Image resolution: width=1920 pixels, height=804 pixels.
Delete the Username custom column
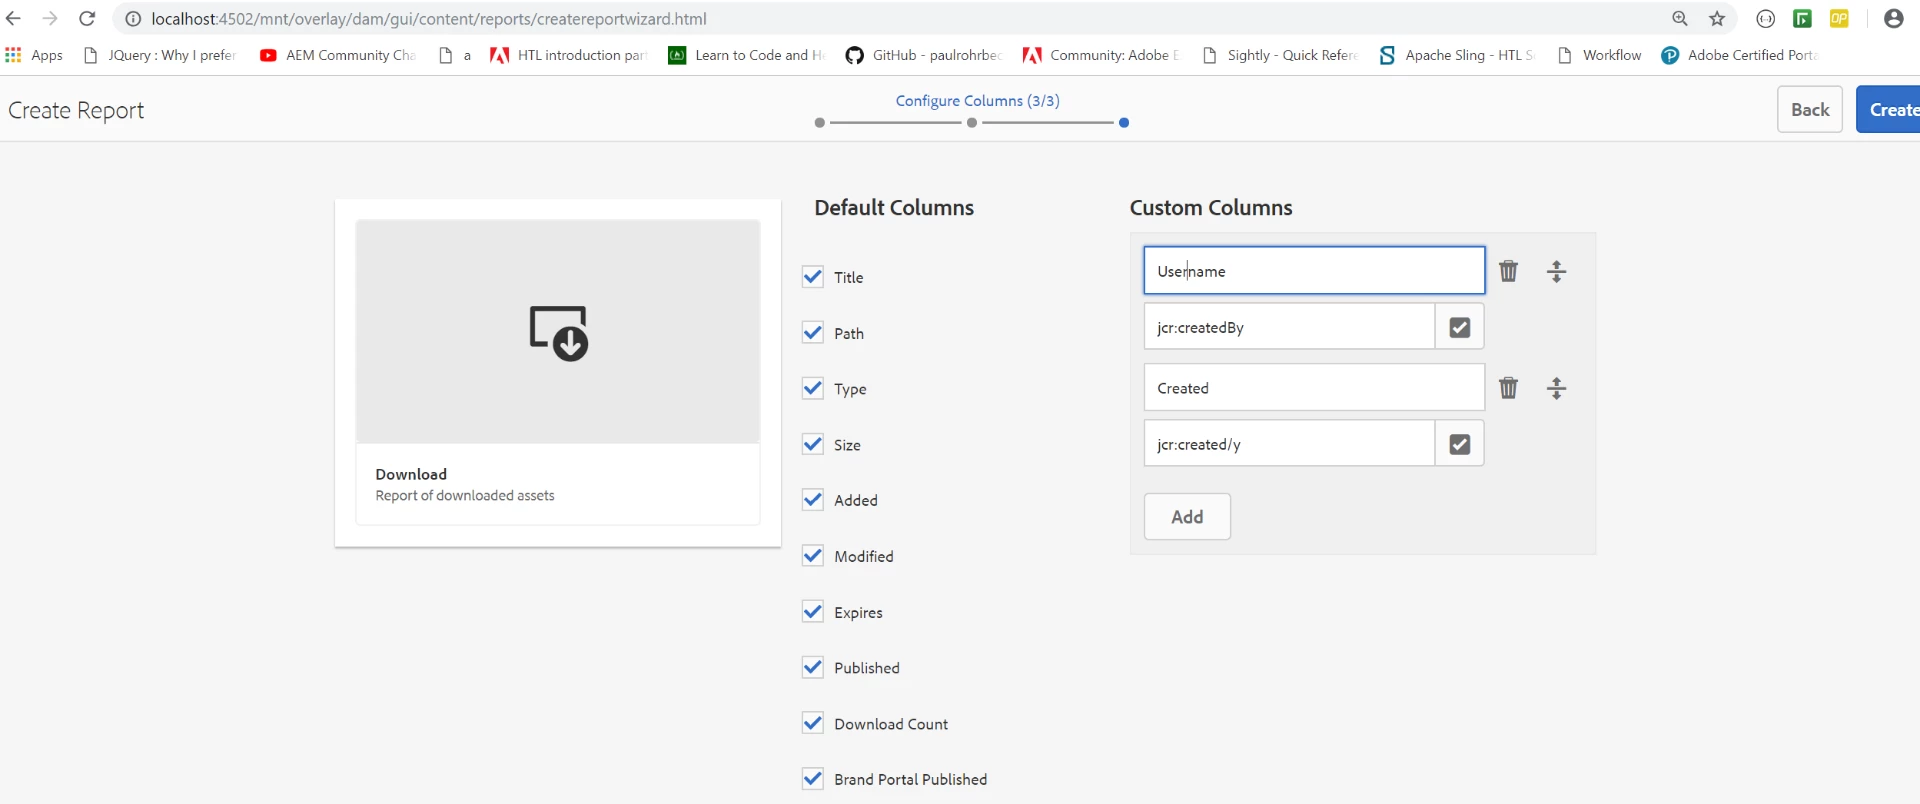coord(1508,271)
